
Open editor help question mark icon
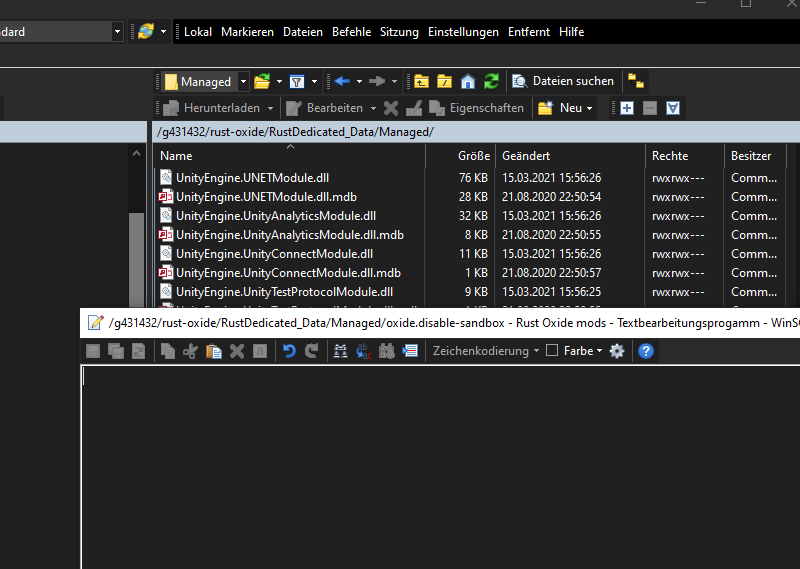646,351
